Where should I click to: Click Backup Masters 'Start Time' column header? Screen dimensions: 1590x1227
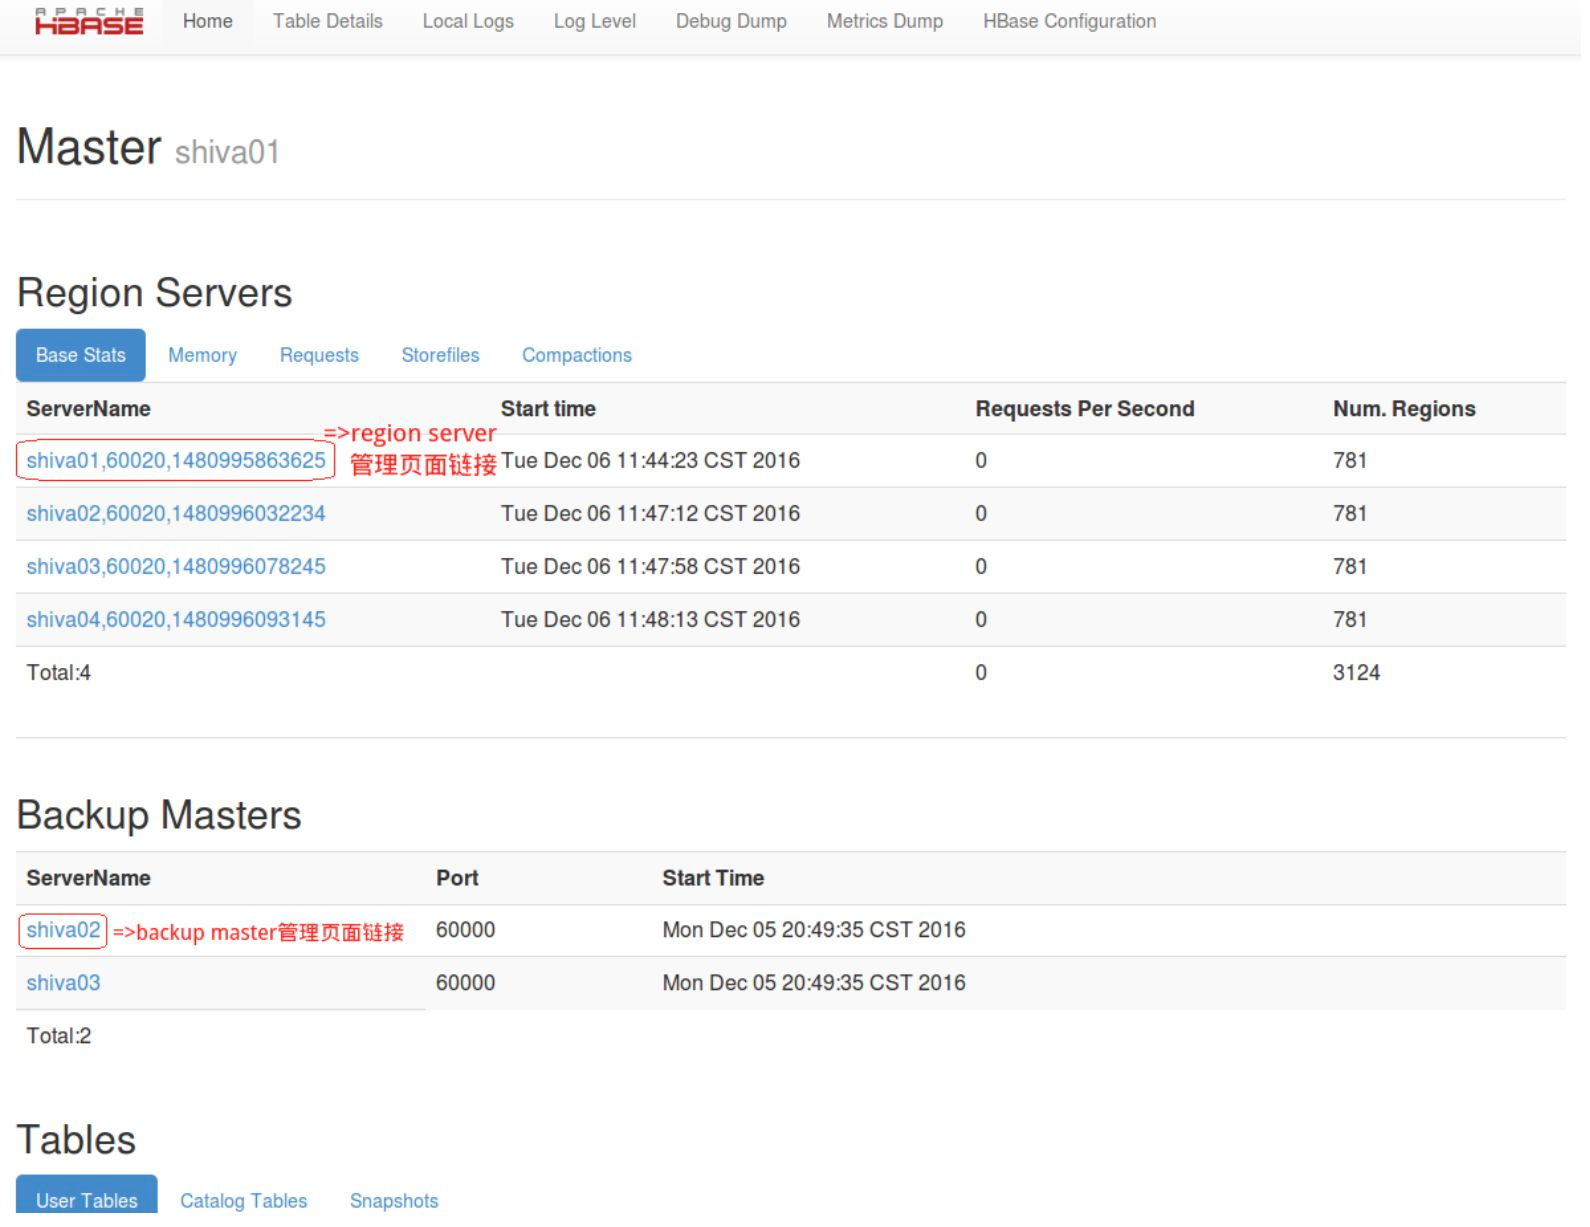[713, 877]
